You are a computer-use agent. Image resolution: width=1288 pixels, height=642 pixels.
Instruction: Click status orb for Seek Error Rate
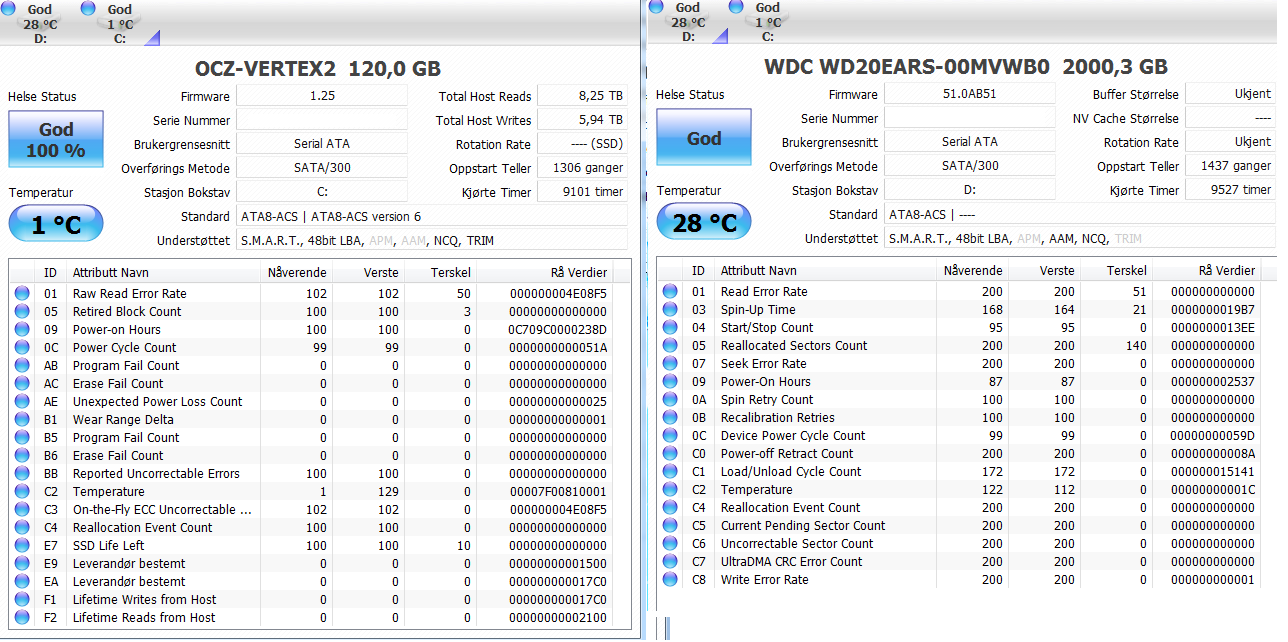(x=670, y=364)
